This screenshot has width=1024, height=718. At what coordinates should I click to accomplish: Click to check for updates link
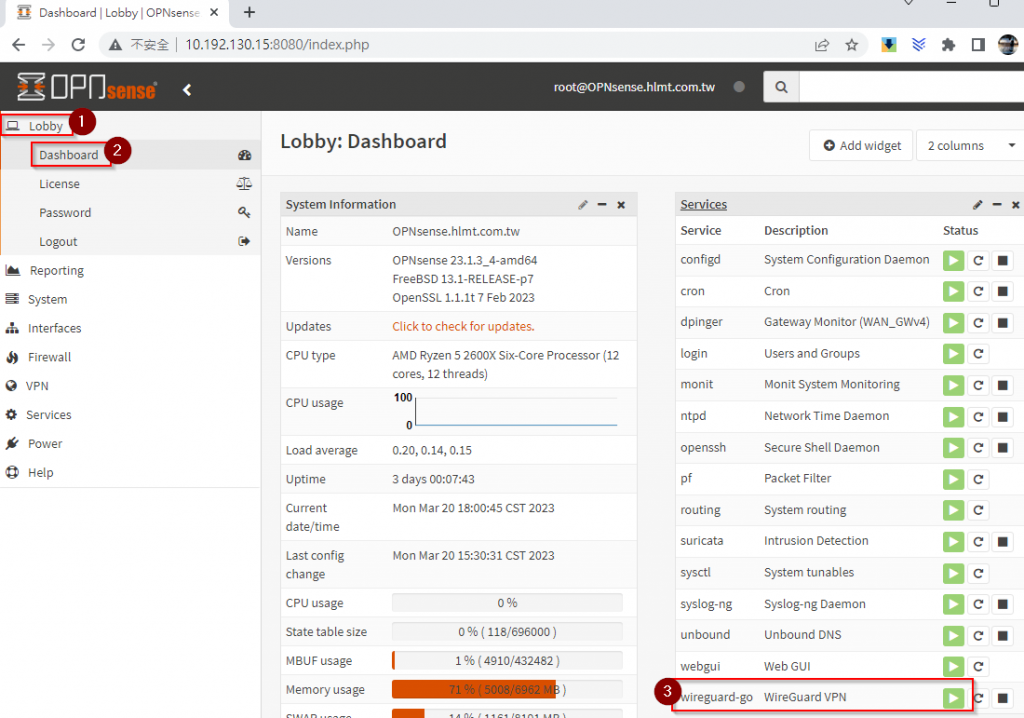pos(463,326)
